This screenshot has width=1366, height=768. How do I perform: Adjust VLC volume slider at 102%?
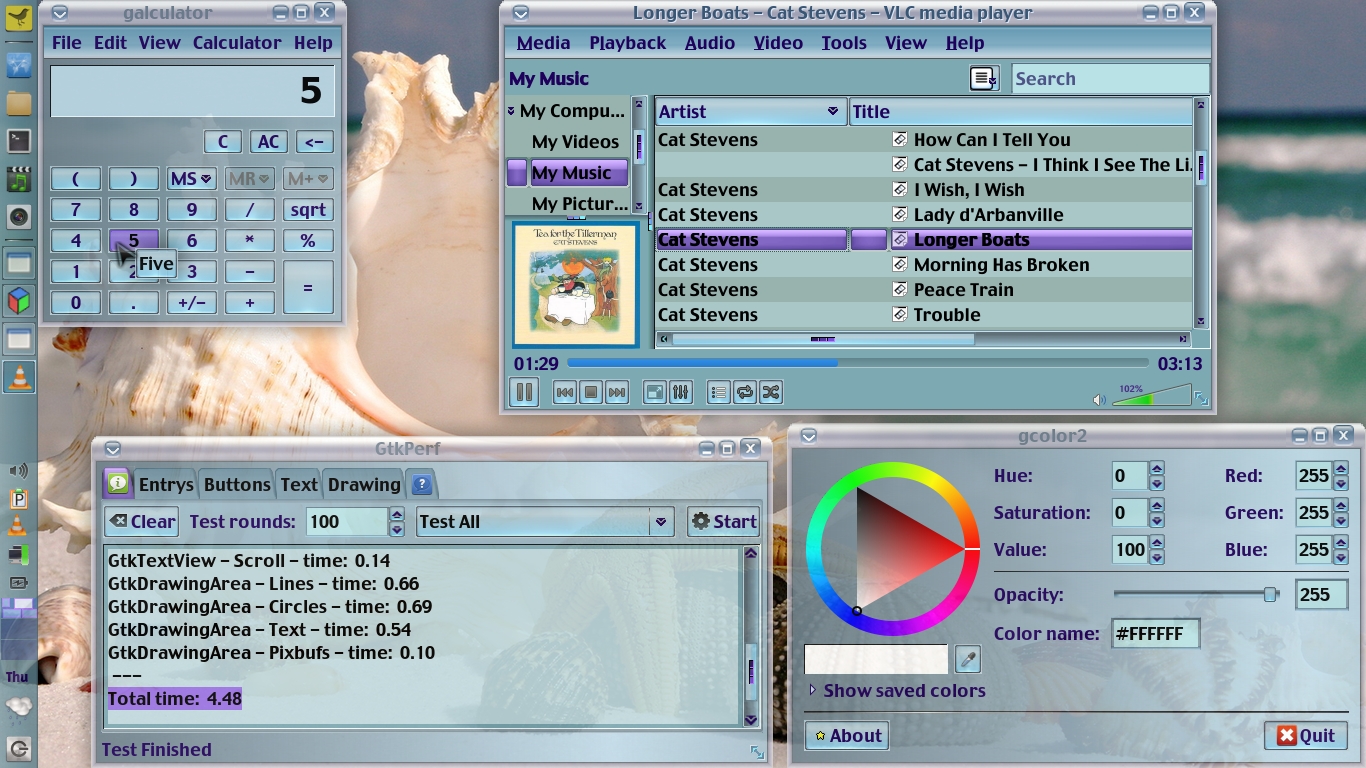[1151, 395]
